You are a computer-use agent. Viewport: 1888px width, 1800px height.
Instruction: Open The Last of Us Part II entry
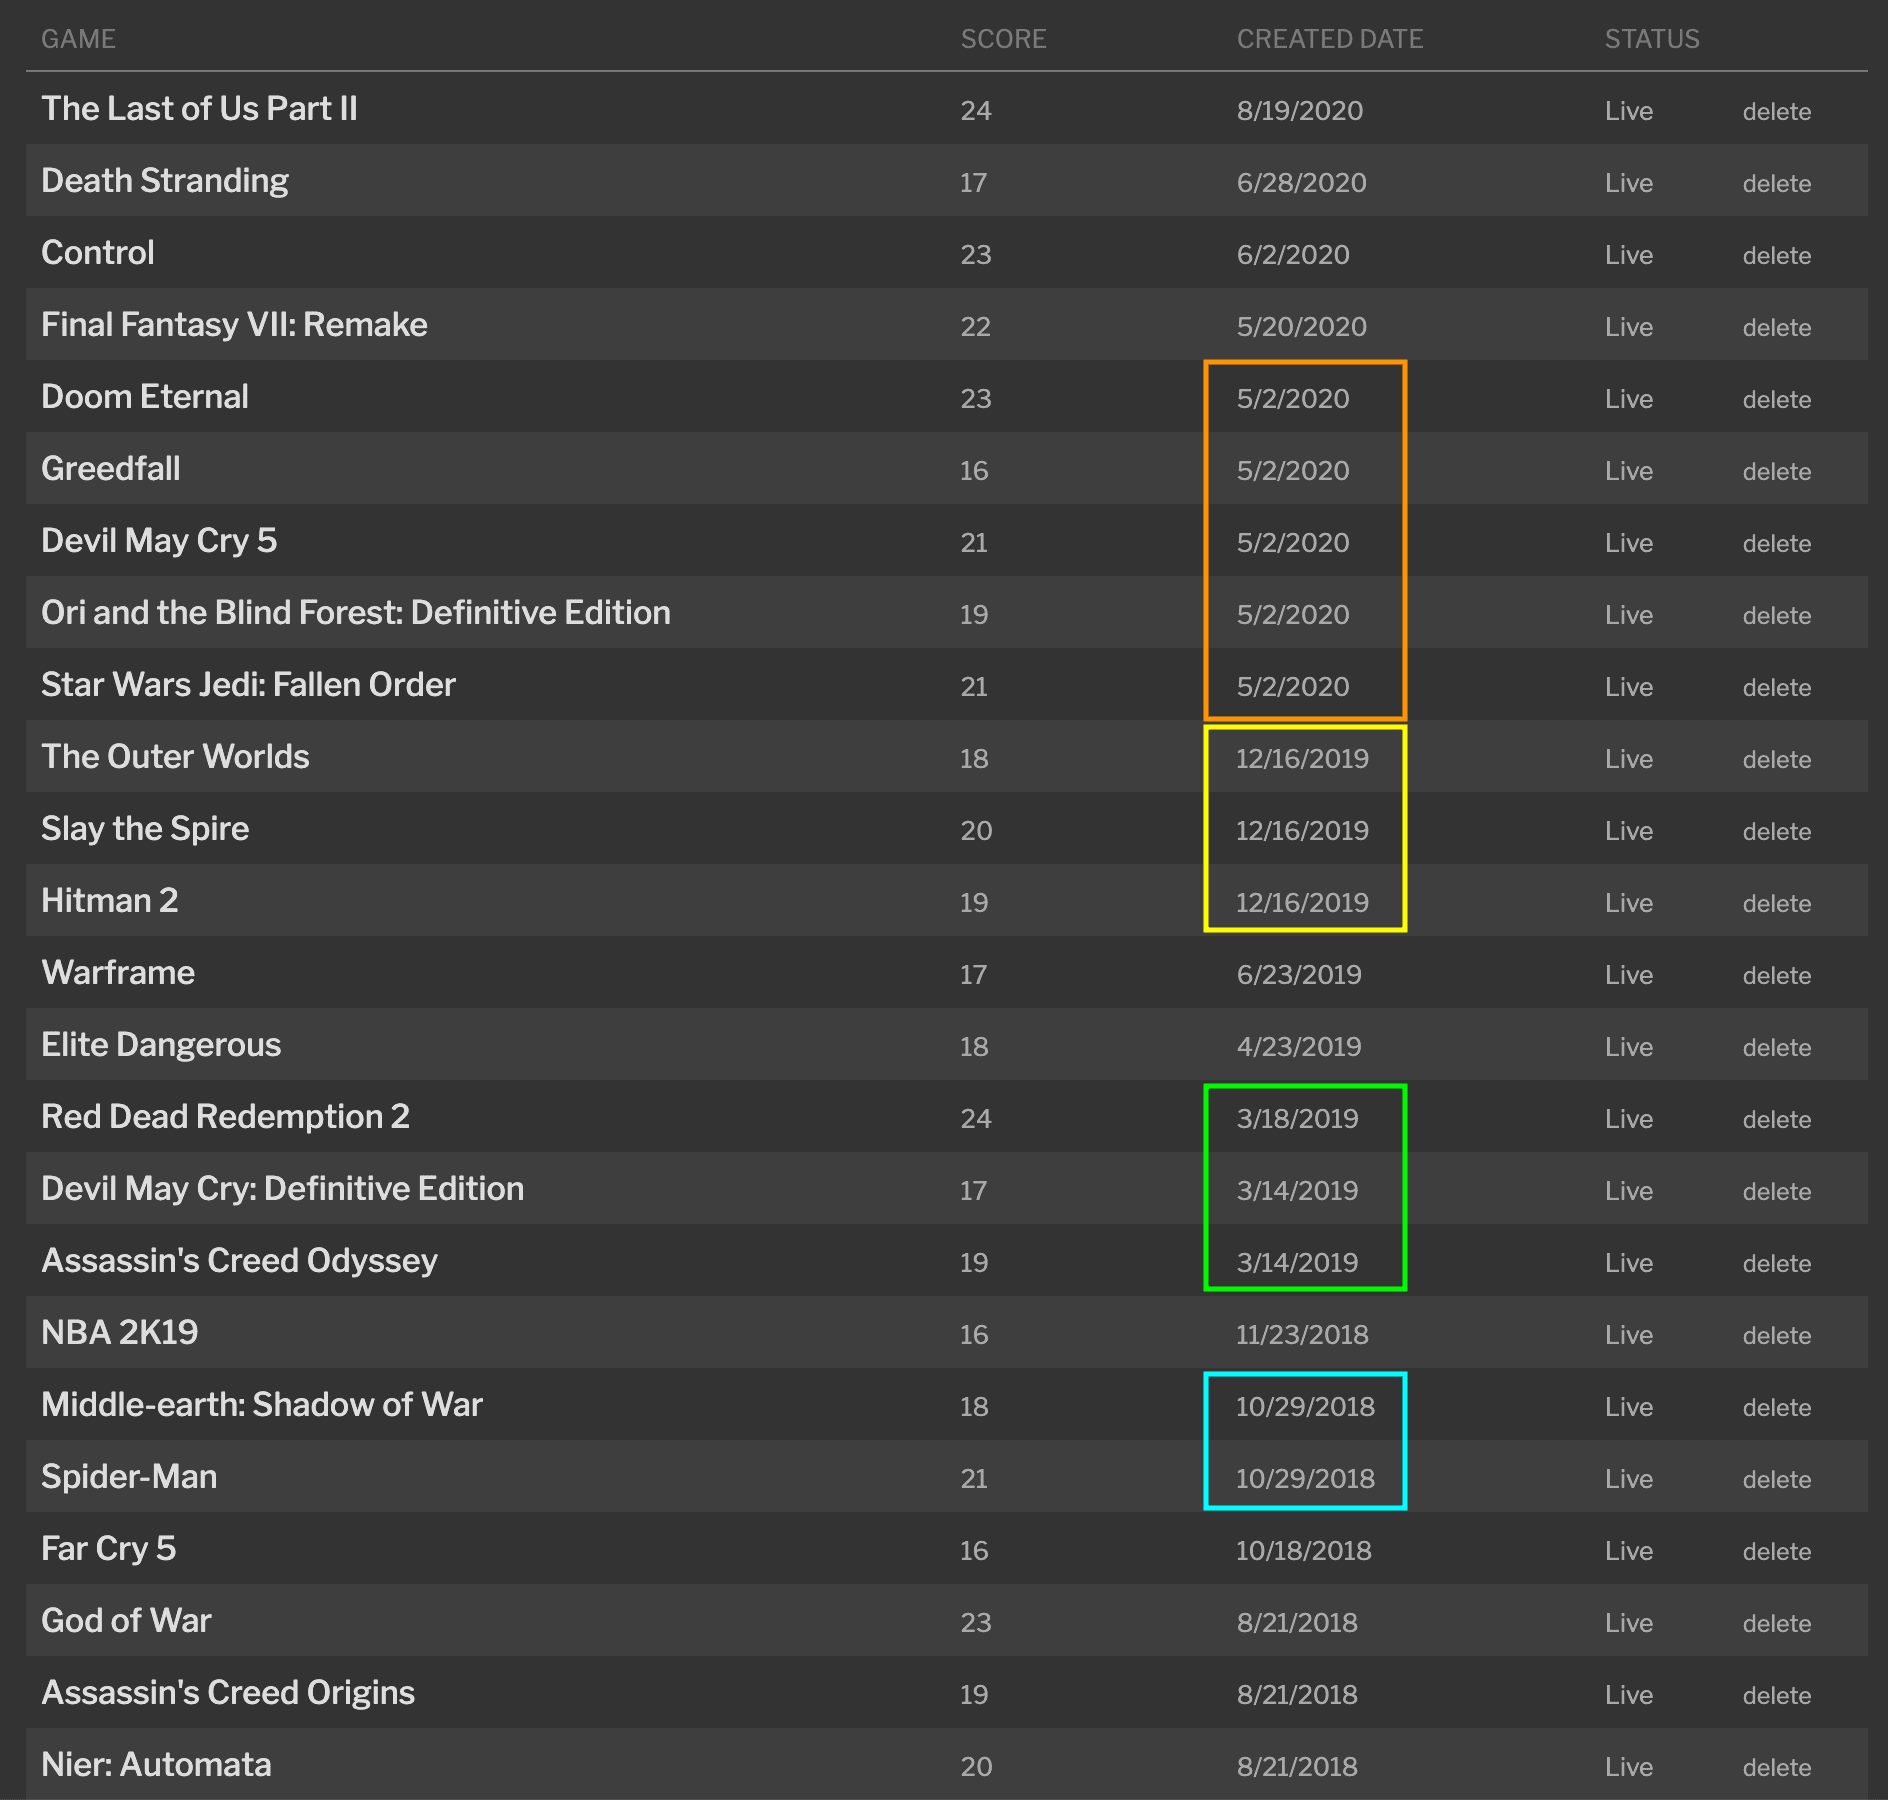[x=199, y=109]
